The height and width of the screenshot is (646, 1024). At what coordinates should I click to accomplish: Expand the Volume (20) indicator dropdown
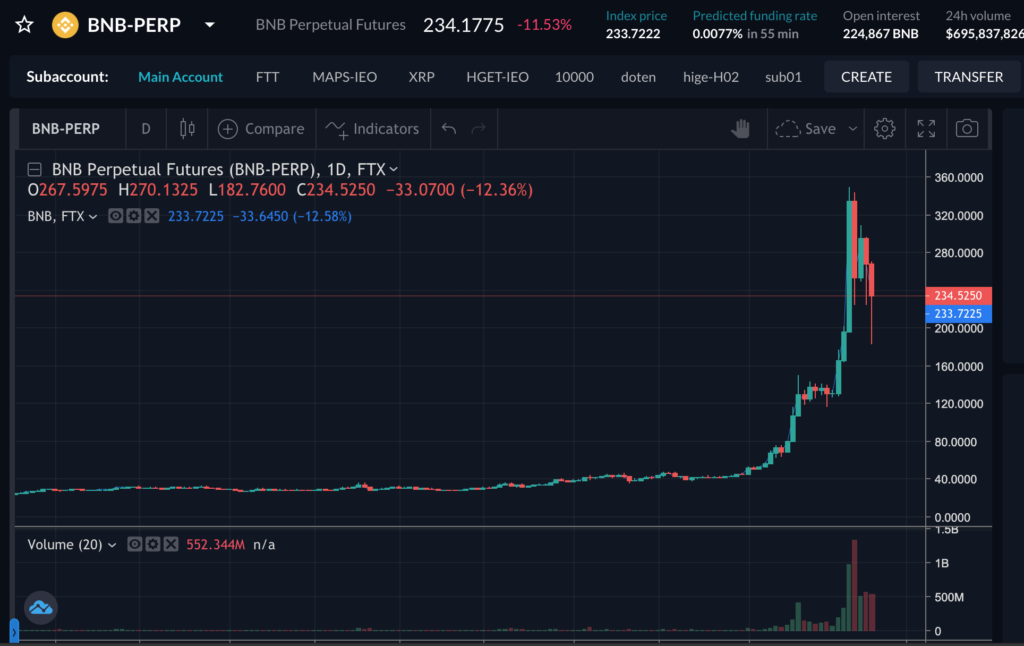[x=112, y=545]
